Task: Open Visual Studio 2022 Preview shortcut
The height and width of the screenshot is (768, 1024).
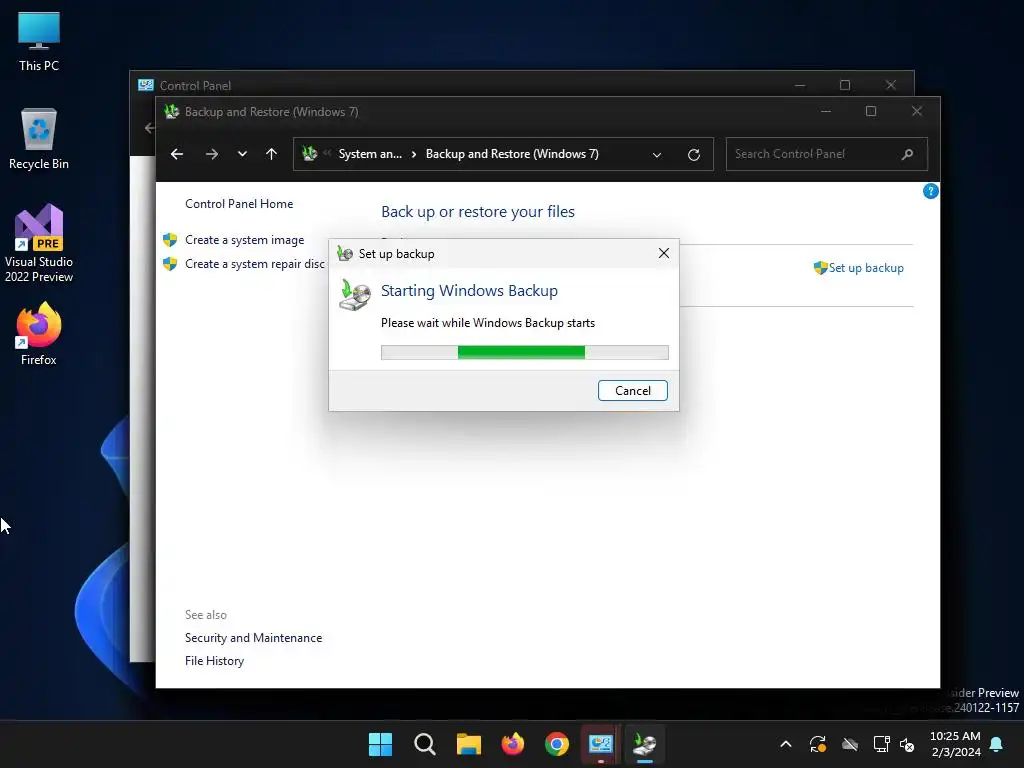Action: 39,244
